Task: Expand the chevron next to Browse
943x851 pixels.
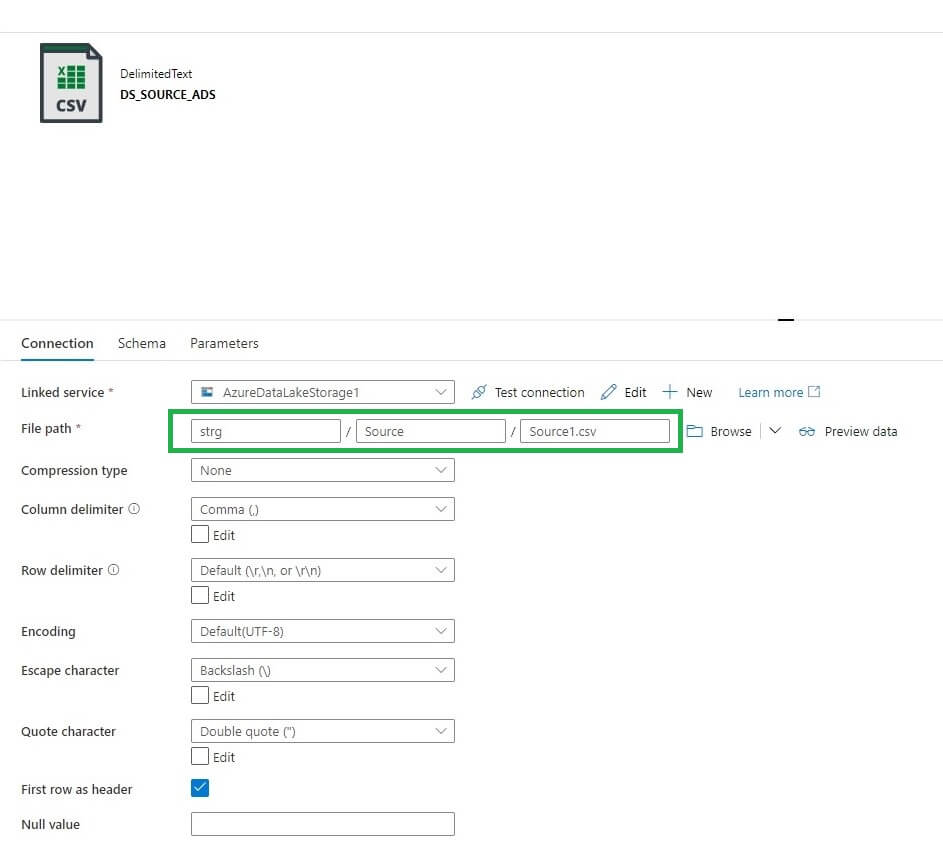Action: (x=775, y=431)
